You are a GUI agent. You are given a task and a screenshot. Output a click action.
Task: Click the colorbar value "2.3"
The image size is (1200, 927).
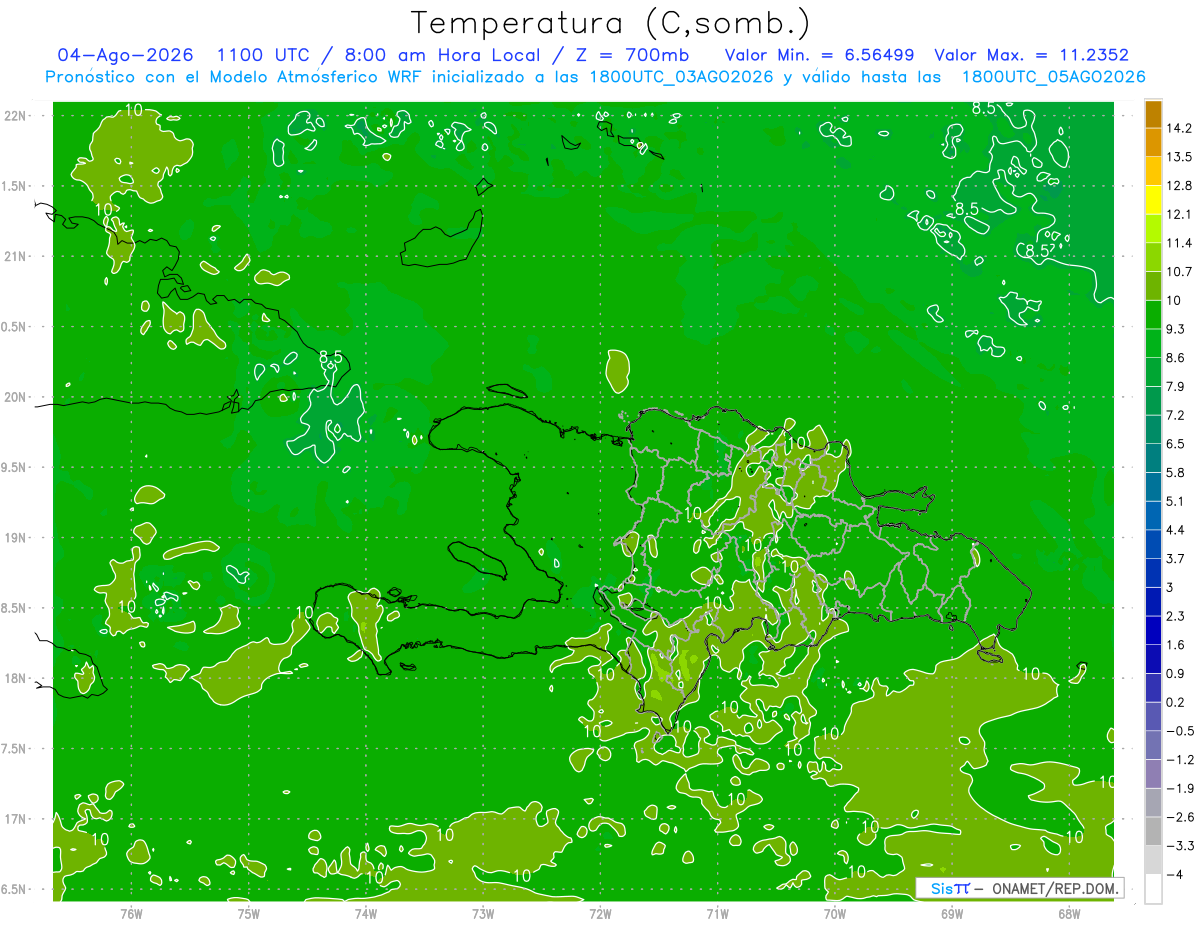(1176, 616)
